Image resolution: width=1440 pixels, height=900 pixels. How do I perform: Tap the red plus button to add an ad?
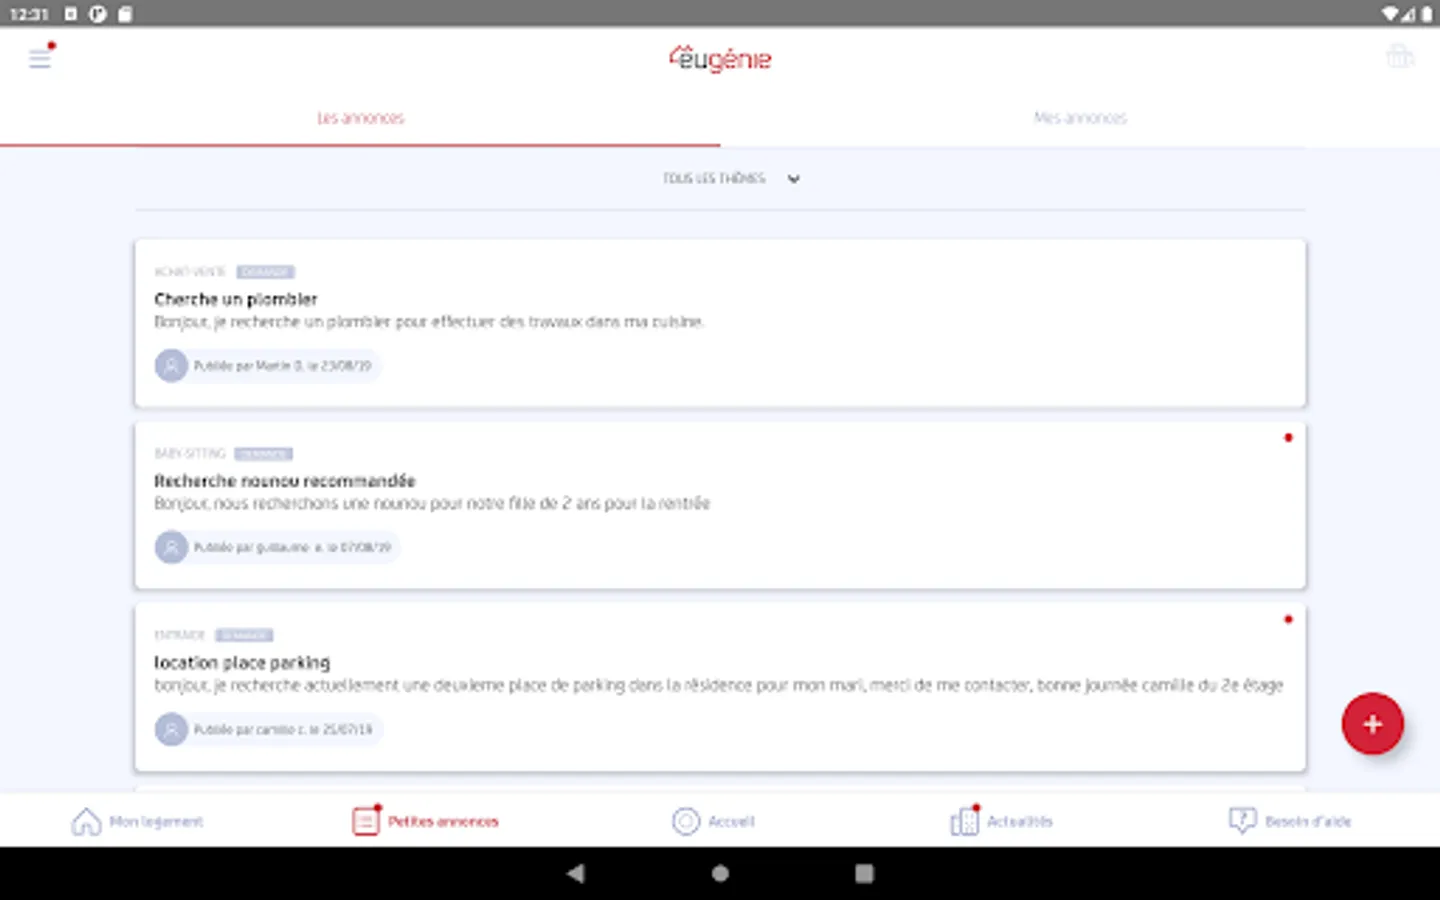click(1372, 724)
